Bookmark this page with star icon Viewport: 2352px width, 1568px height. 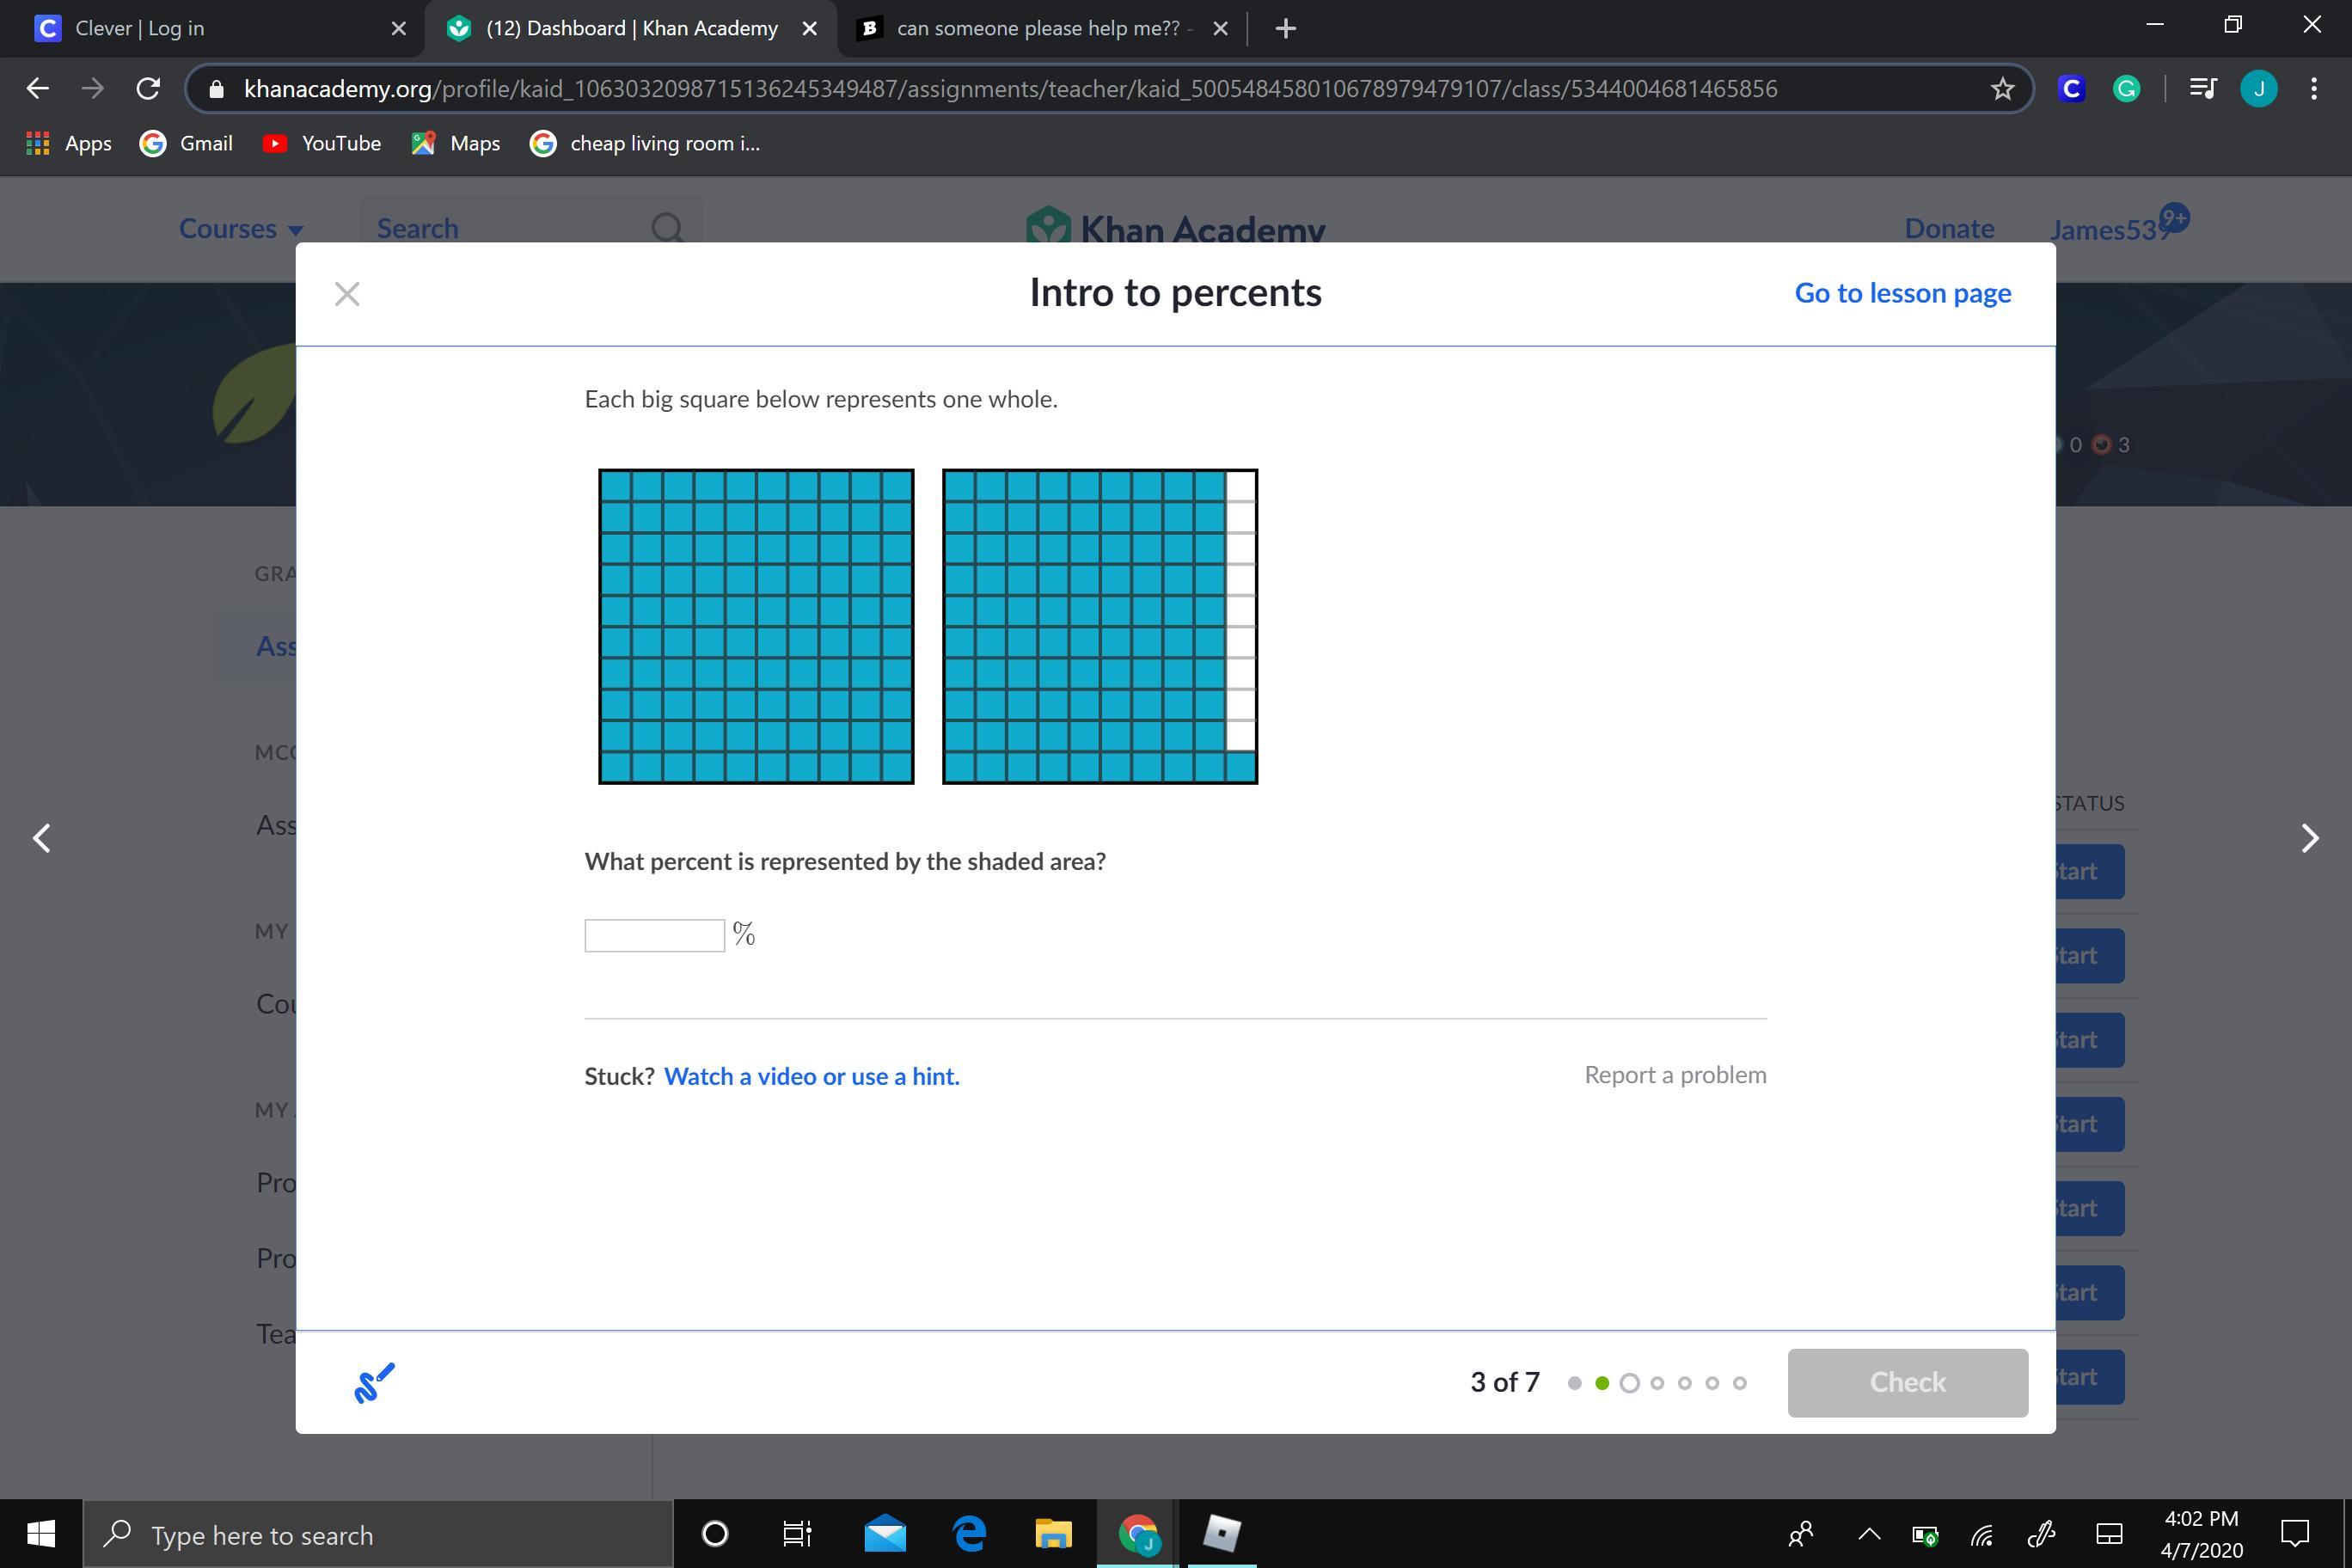2002,89
